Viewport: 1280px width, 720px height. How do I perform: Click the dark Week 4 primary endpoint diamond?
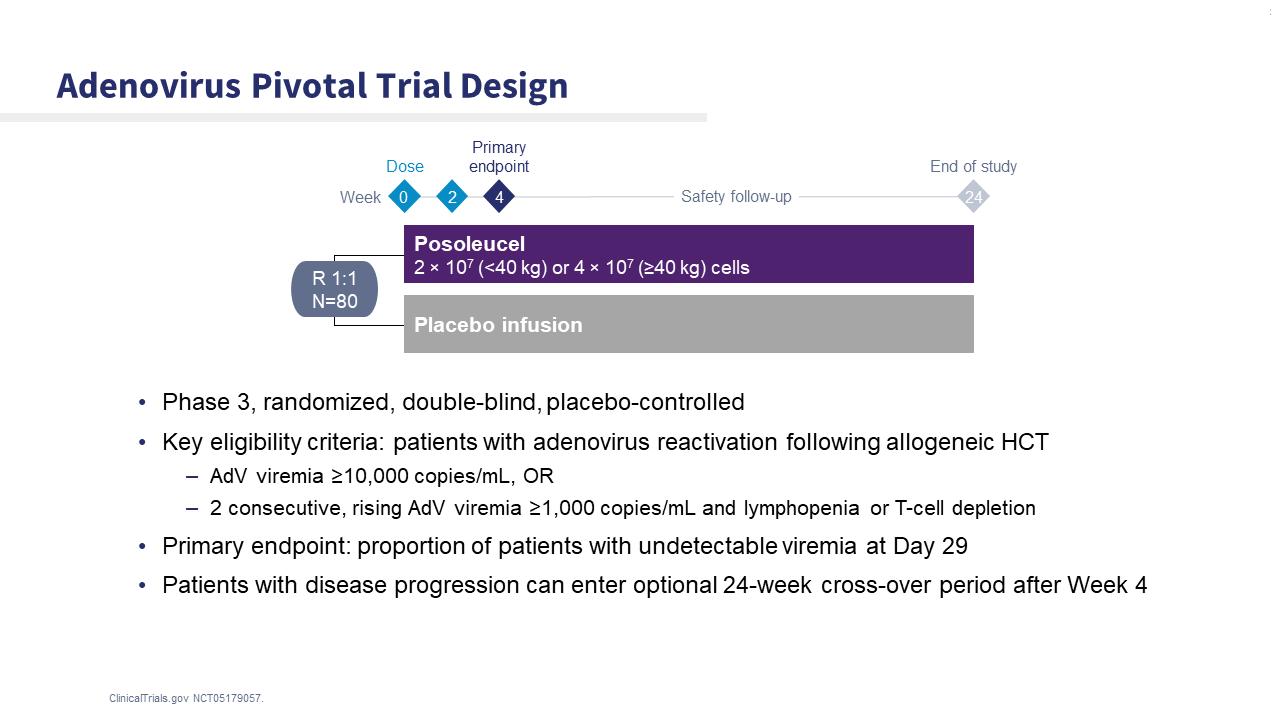coord(499,197)
